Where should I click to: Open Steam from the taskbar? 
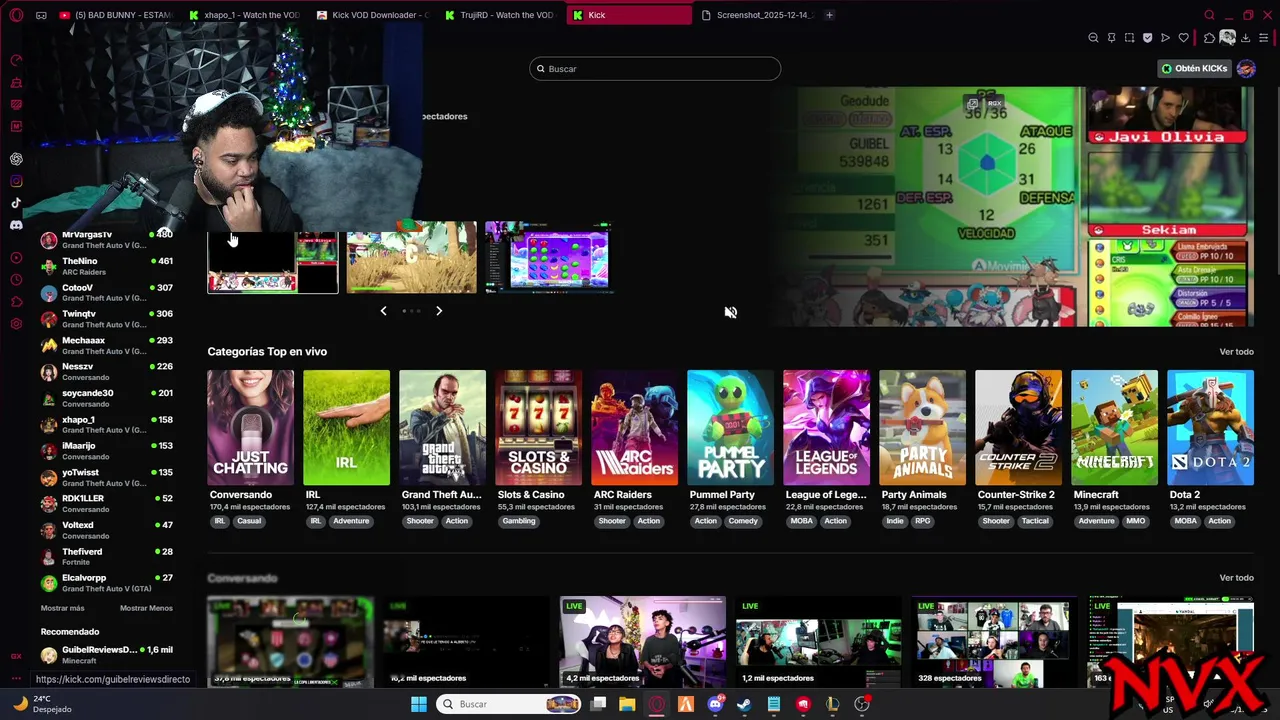744,704
